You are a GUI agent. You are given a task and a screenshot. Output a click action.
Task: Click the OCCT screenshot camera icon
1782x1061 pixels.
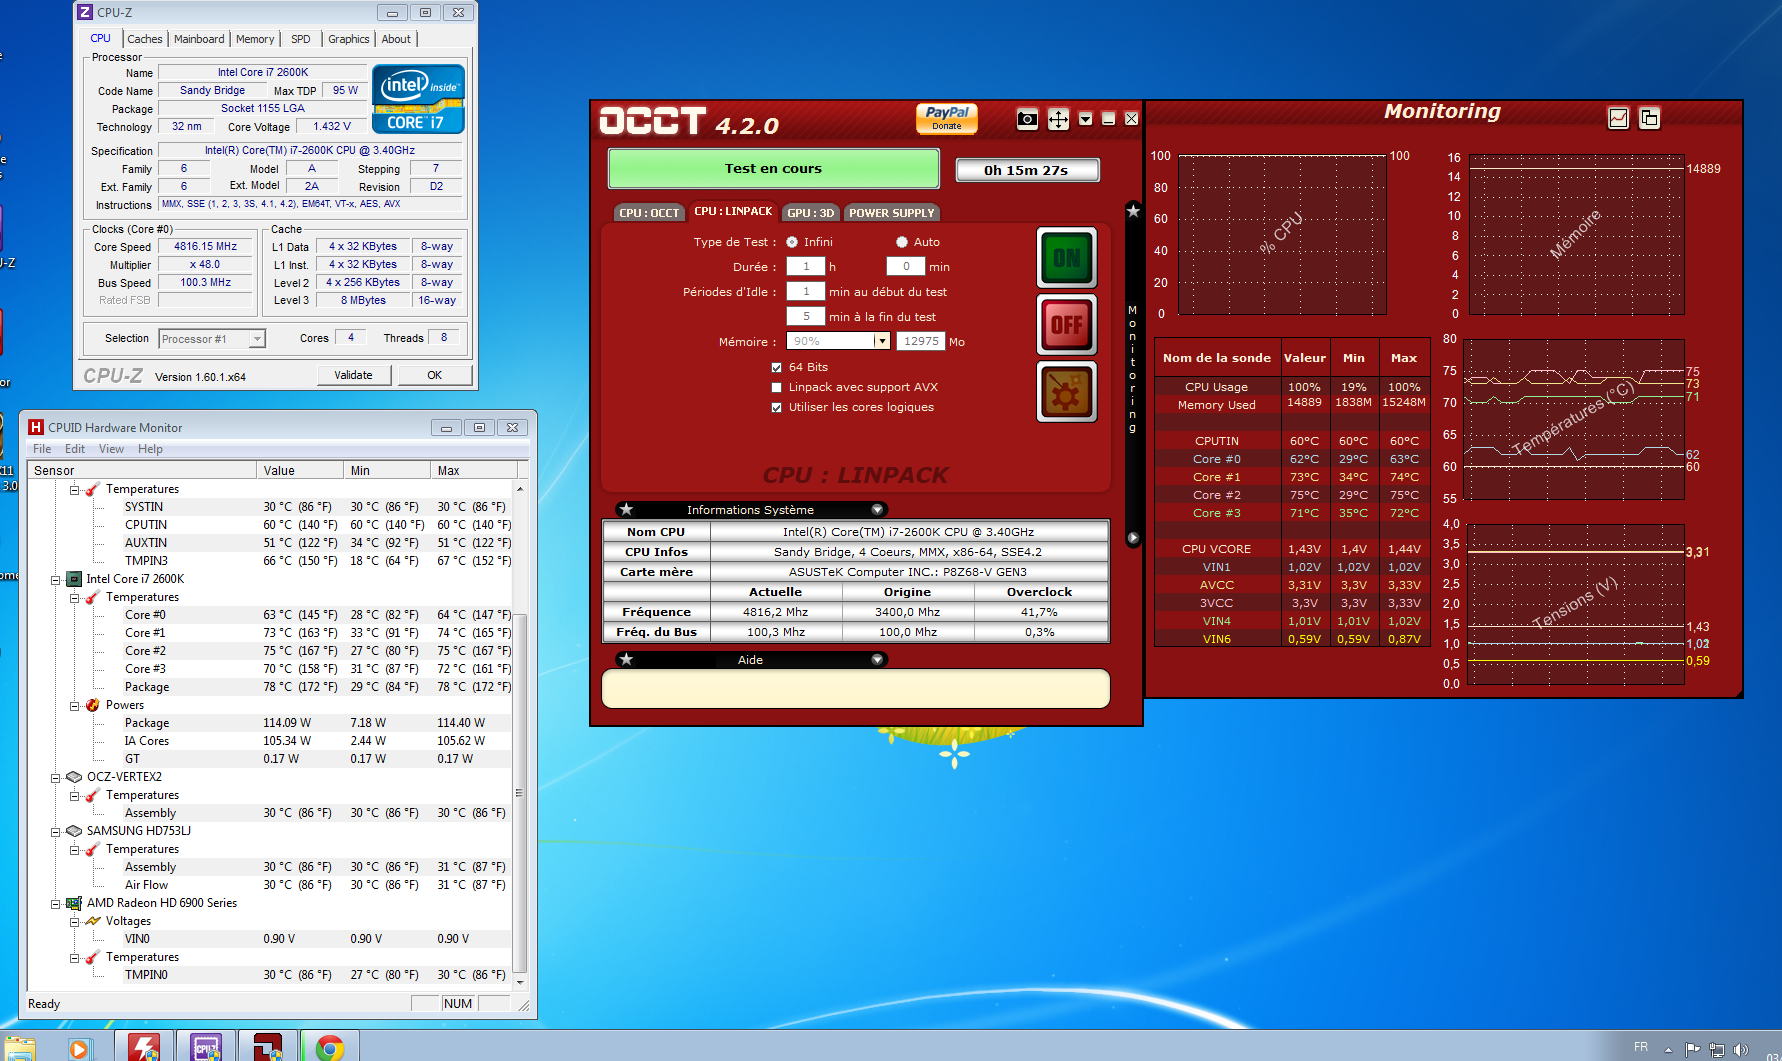tap(1027, 120)
